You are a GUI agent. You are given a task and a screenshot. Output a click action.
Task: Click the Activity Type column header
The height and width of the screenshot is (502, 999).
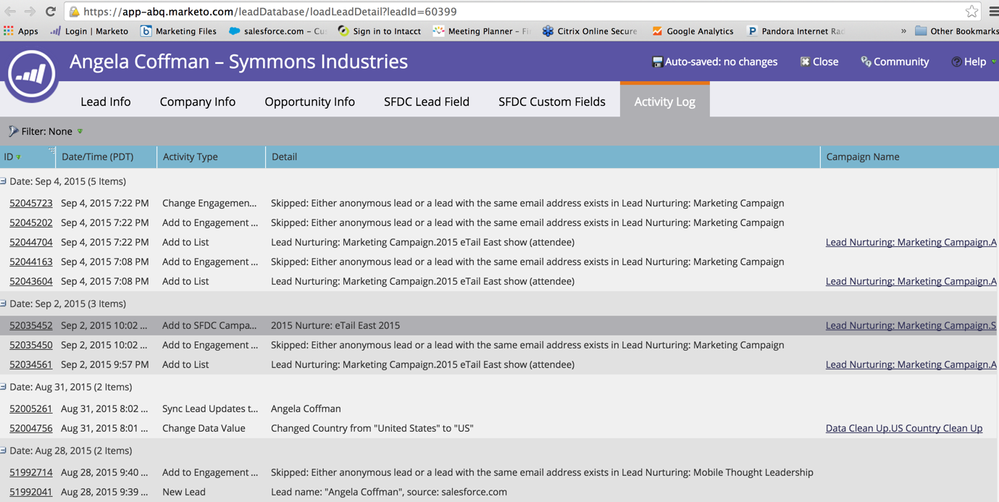pyautogui.click(x=211, y=157)
